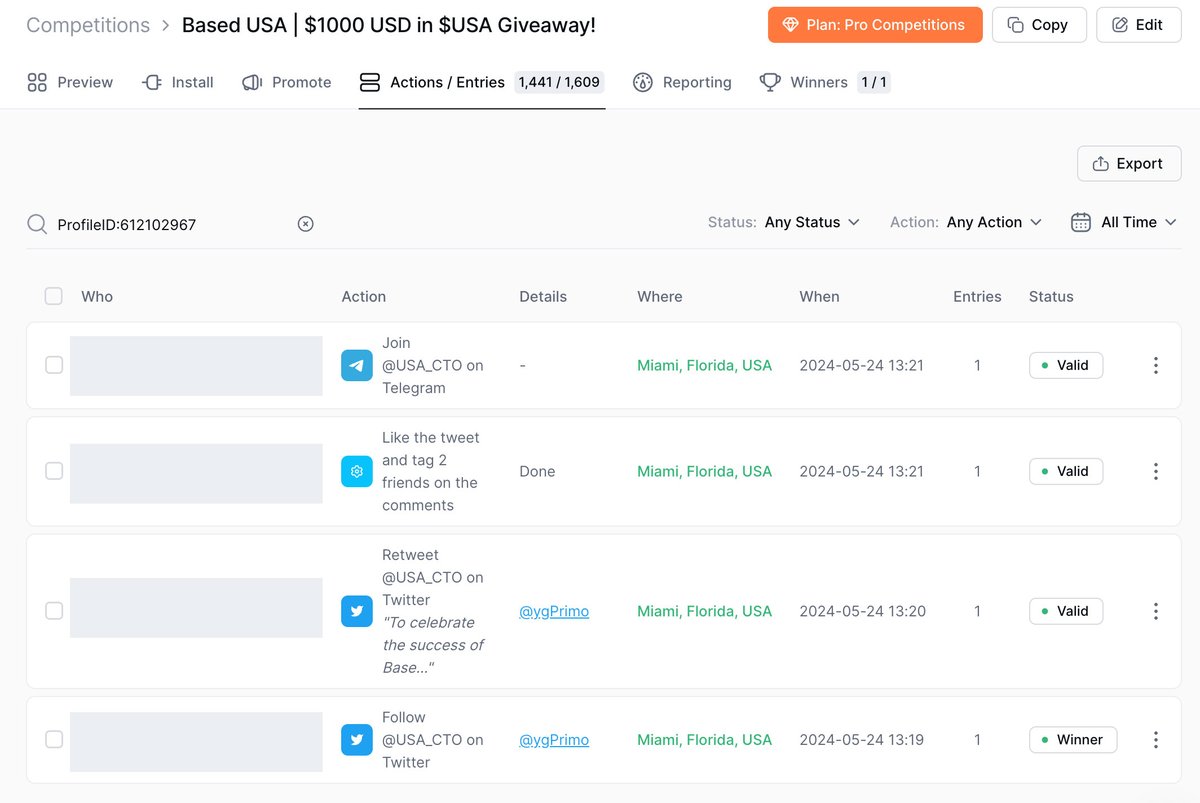Click Miami, Florida, USA in Telegram row
1200x803 pixels.
tap(705, 365)
